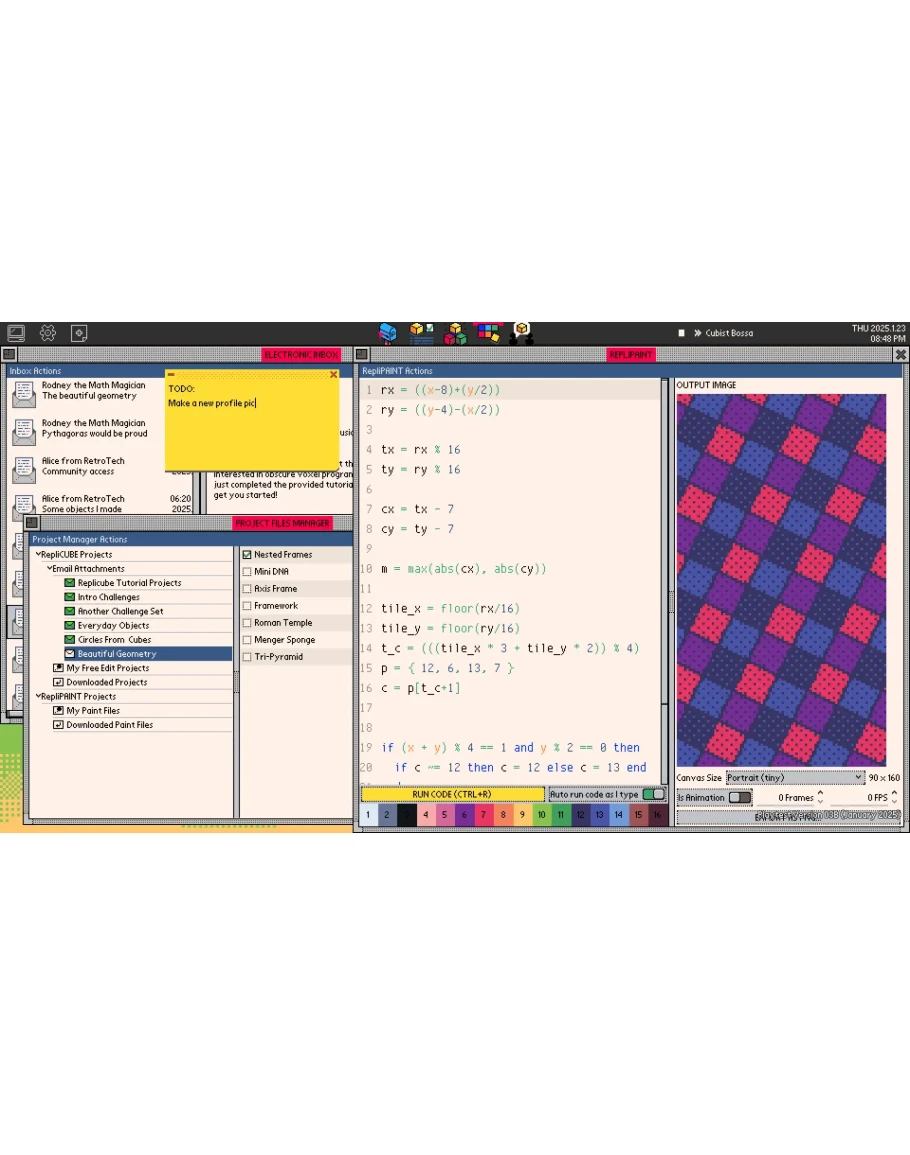Uncheck the Nested Frames checkbox
This screenshot has height=1155, width=910.
click(x=247, y=555)
